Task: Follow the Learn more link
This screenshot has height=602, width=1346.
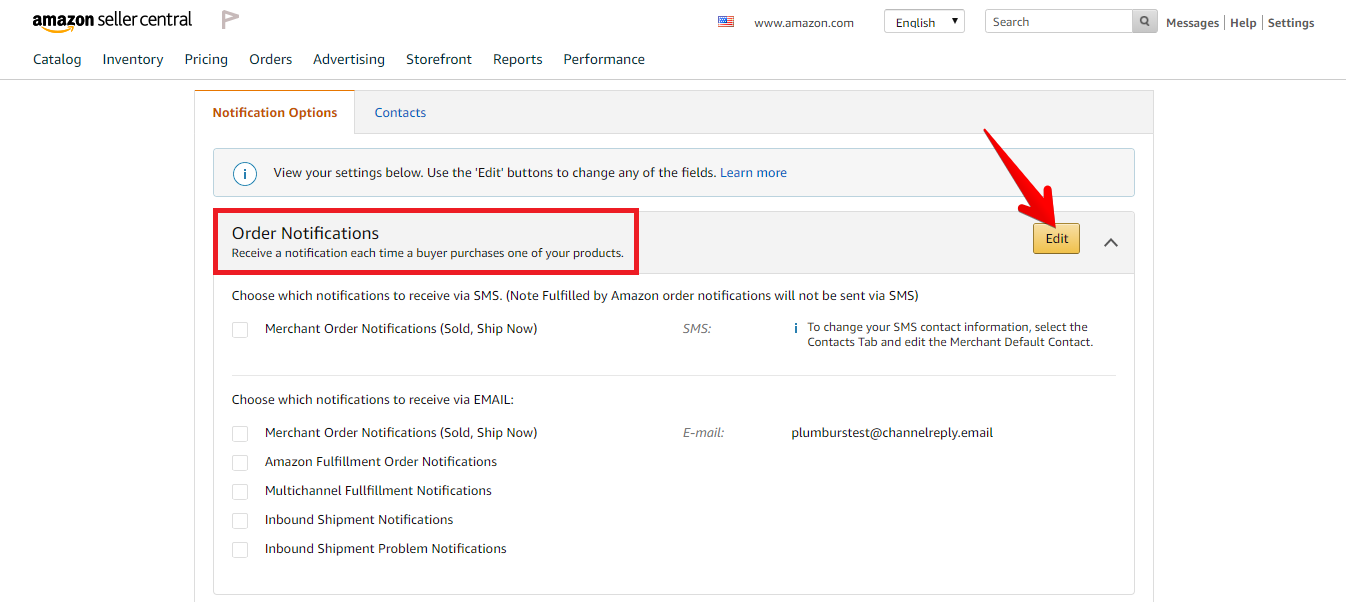Action: point(753,173)
